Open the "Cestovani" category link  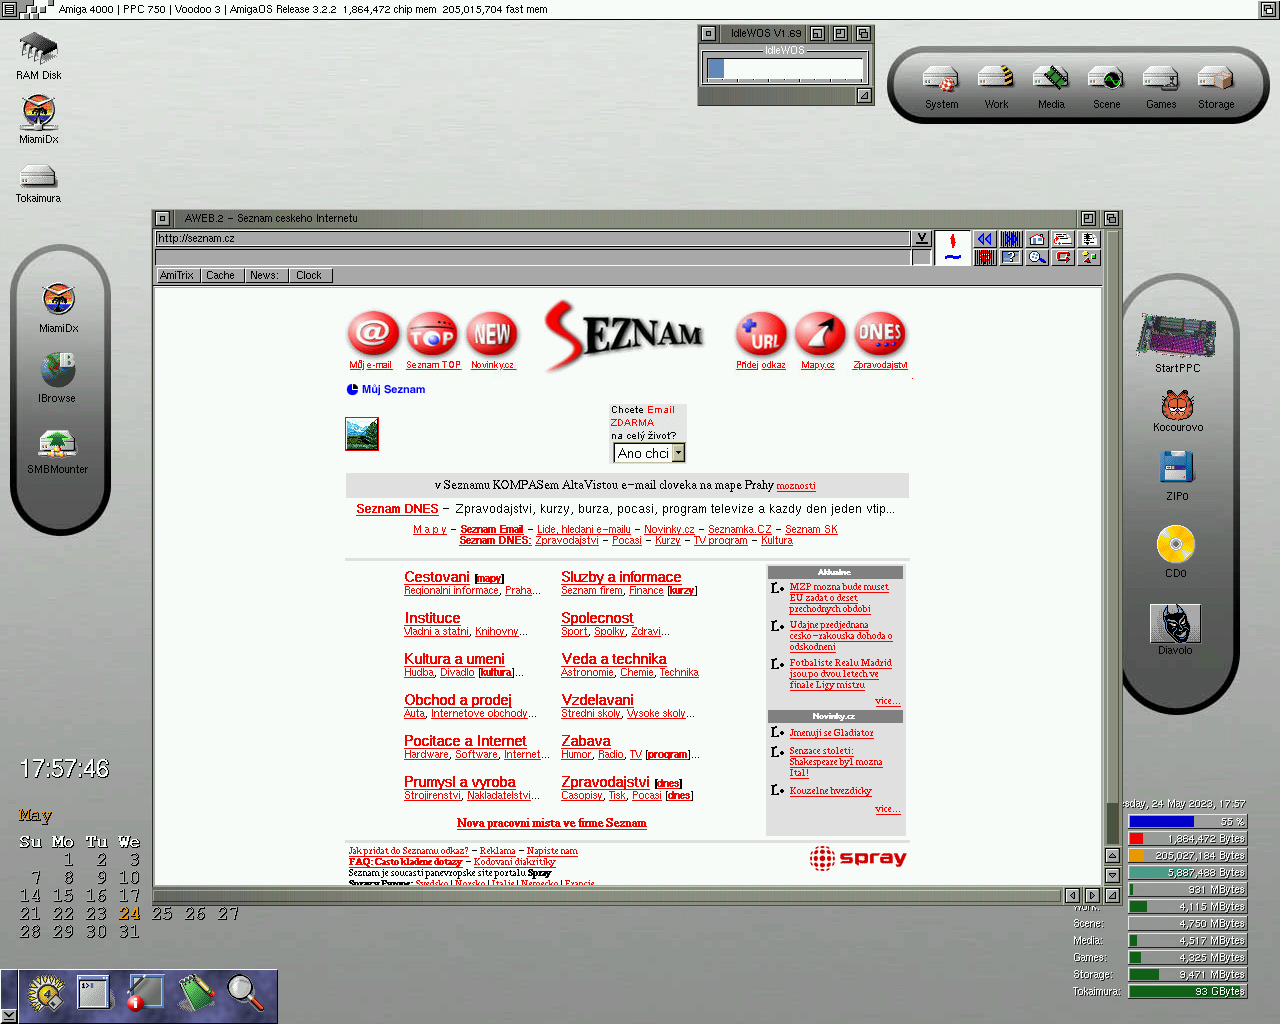tap(437, 577)
